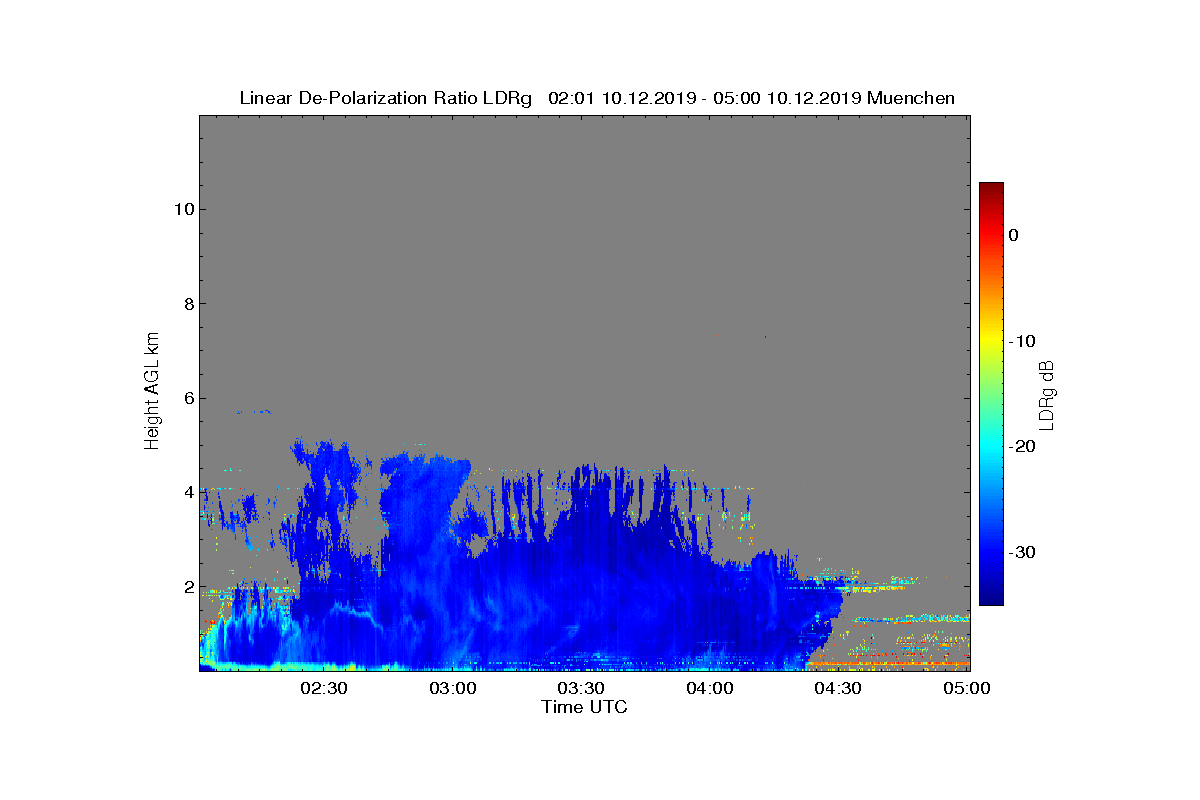Click the colorbar value -20
Viewport: 1200px width, 800px height.
(x=1021, y=446)
